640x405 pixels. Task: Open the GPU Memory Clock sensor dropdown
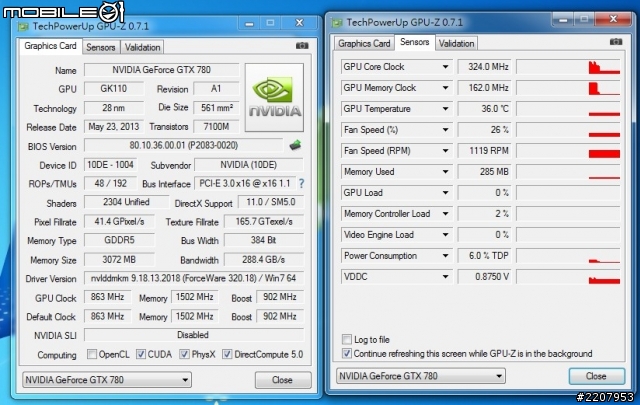[x=445, y=88]
